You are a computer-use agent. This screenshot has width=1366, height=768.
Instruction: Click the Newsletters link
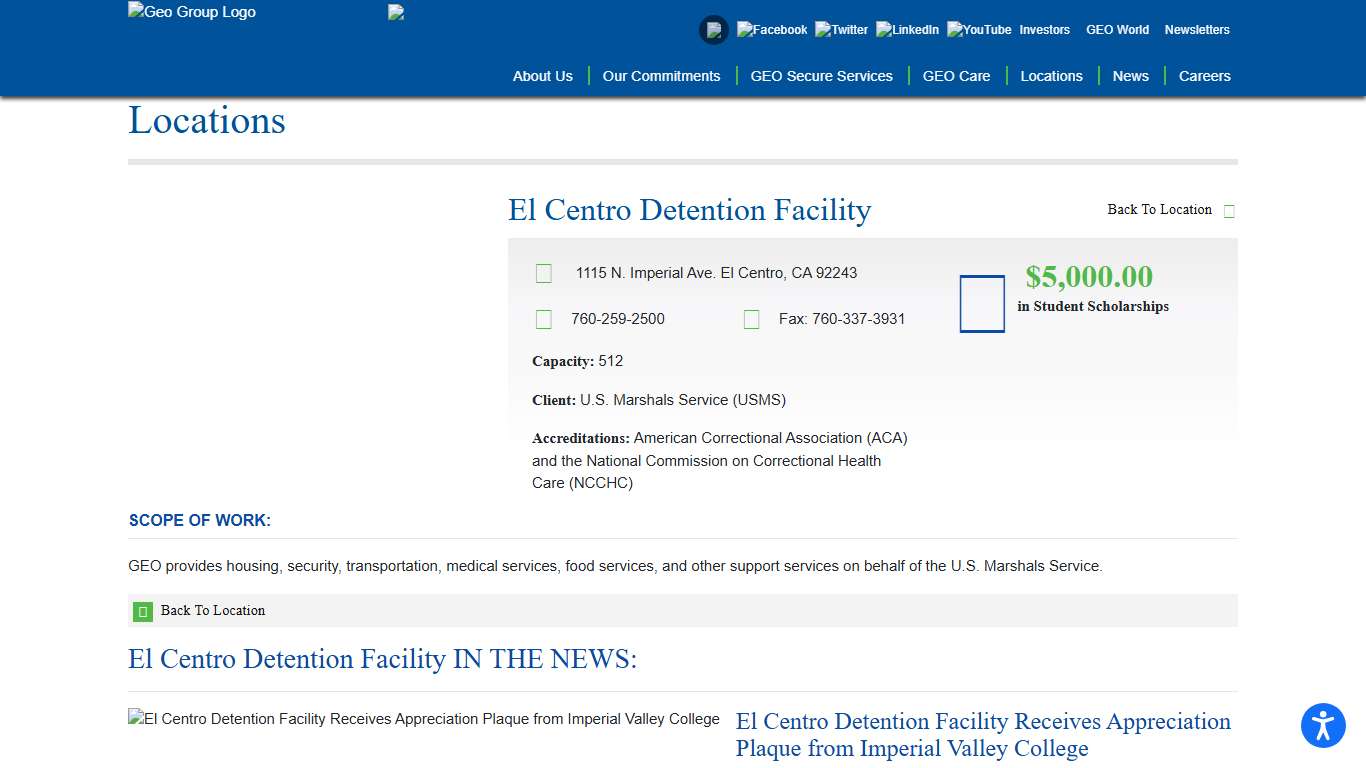(1197, 30)
